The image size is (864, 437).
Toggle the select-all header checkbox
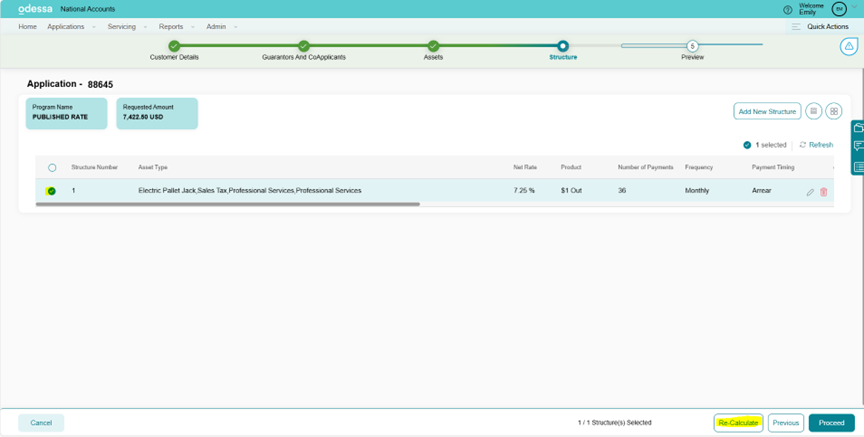[52, 167]
